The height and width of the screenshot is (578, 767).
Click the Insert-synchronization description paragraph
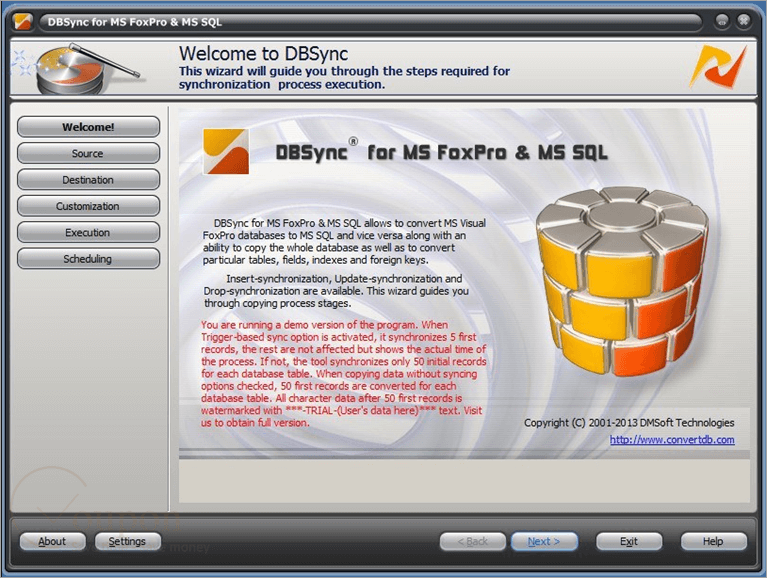click(x=336, y=291)
